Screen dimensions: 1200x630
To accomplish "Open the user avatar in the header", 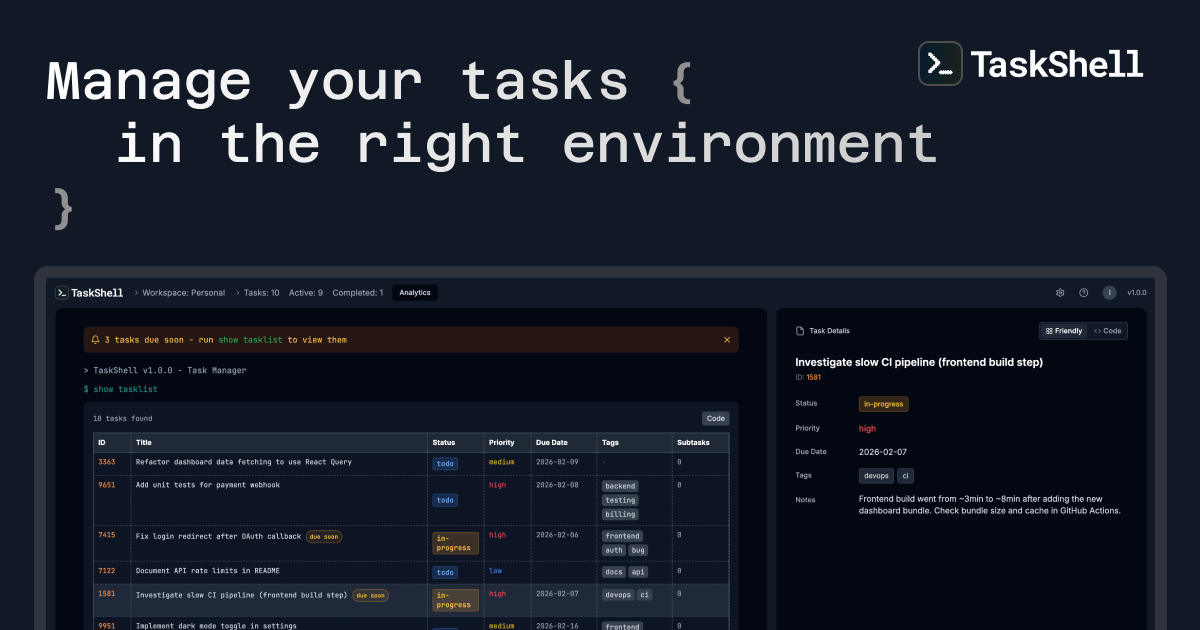I will [x=1109, y=292].
